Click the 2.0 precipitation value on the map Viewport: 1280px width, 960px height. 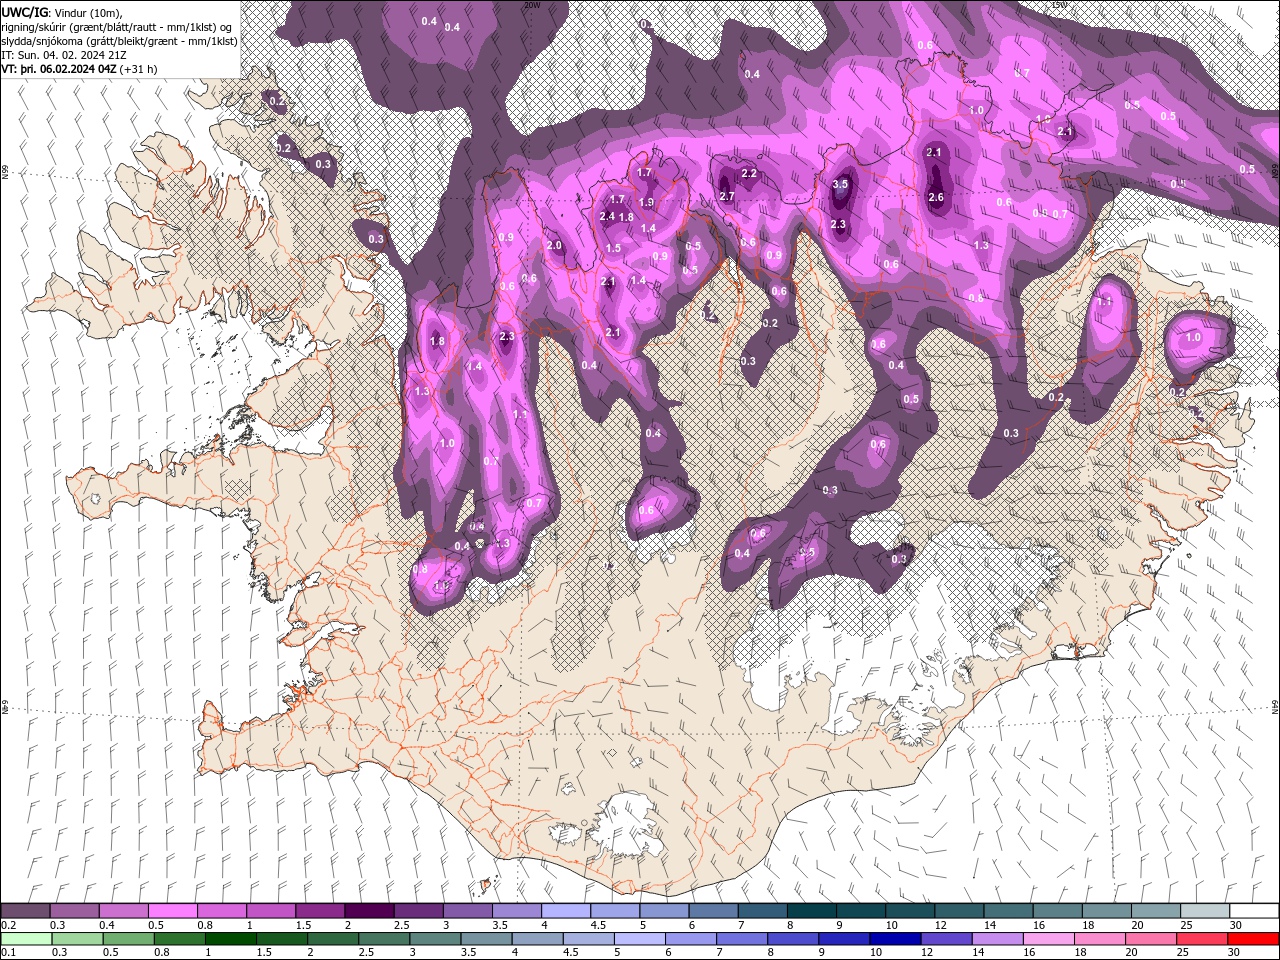[555, 245]
